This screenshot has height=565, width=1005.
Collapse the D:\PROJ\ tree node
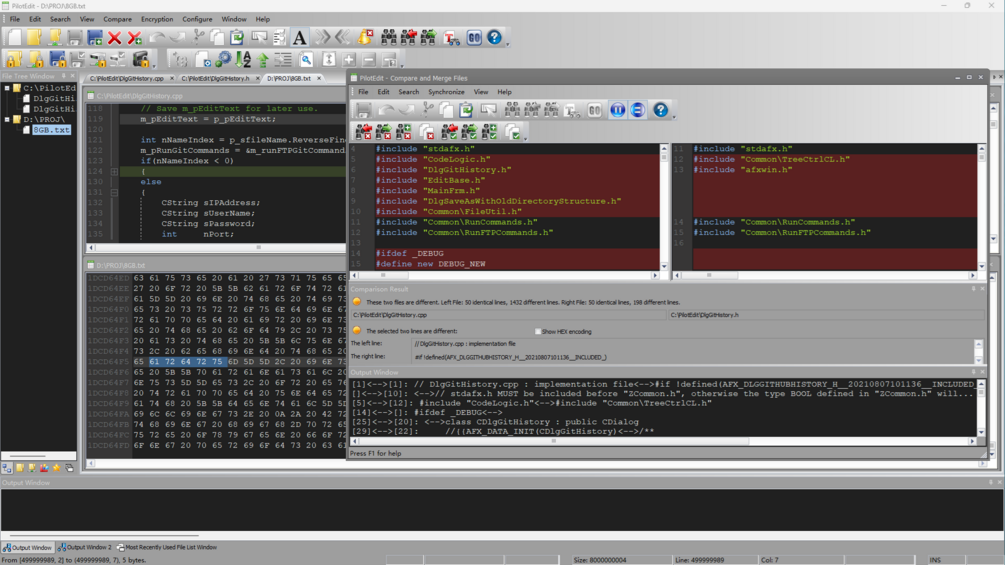coord(7,119)
